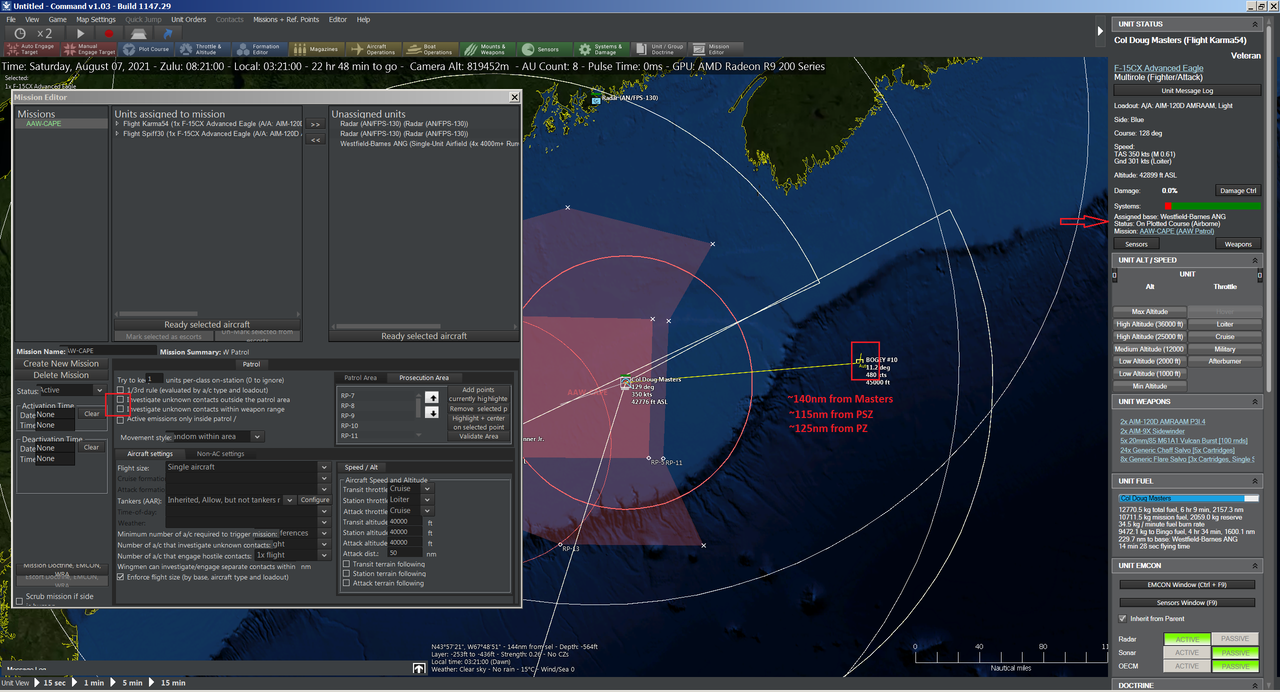Open Aircraft Operations toolbar button
Viewport: 1280px width, 692px height.
(374, 48)
